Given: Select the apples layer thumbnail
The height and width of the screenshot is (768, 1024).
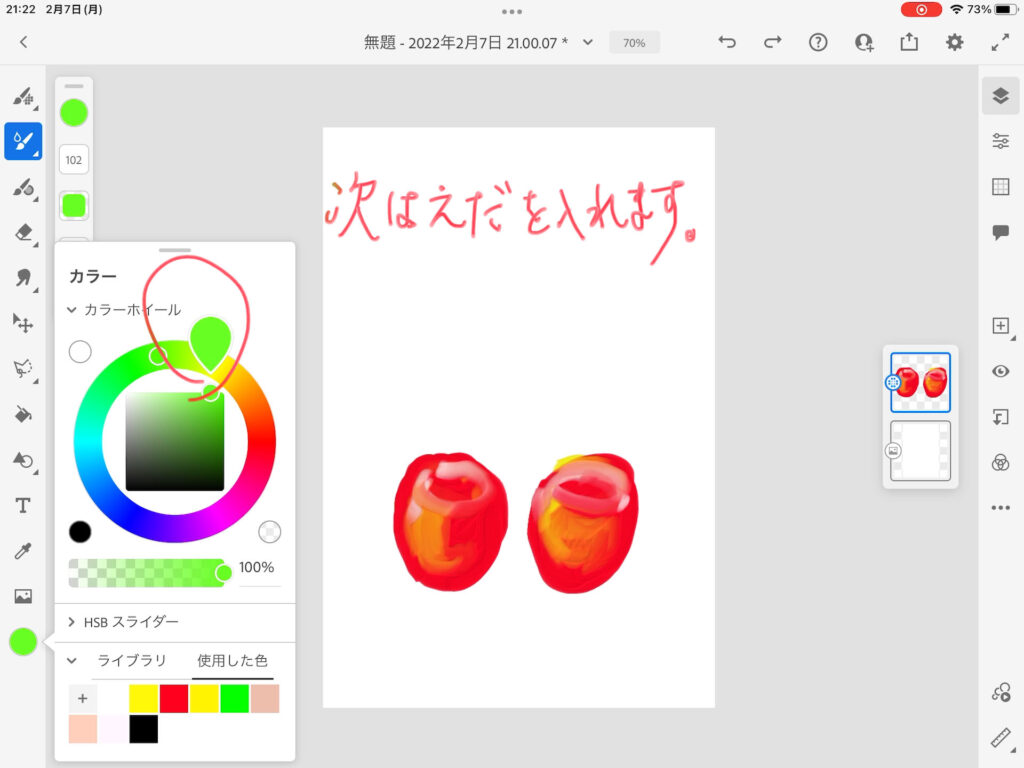Looking at the screenshot, I should [x=920, y=382].
